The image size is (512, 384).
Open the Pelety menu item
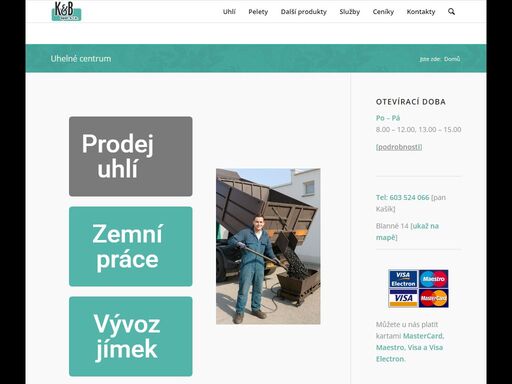coord(258,12)
